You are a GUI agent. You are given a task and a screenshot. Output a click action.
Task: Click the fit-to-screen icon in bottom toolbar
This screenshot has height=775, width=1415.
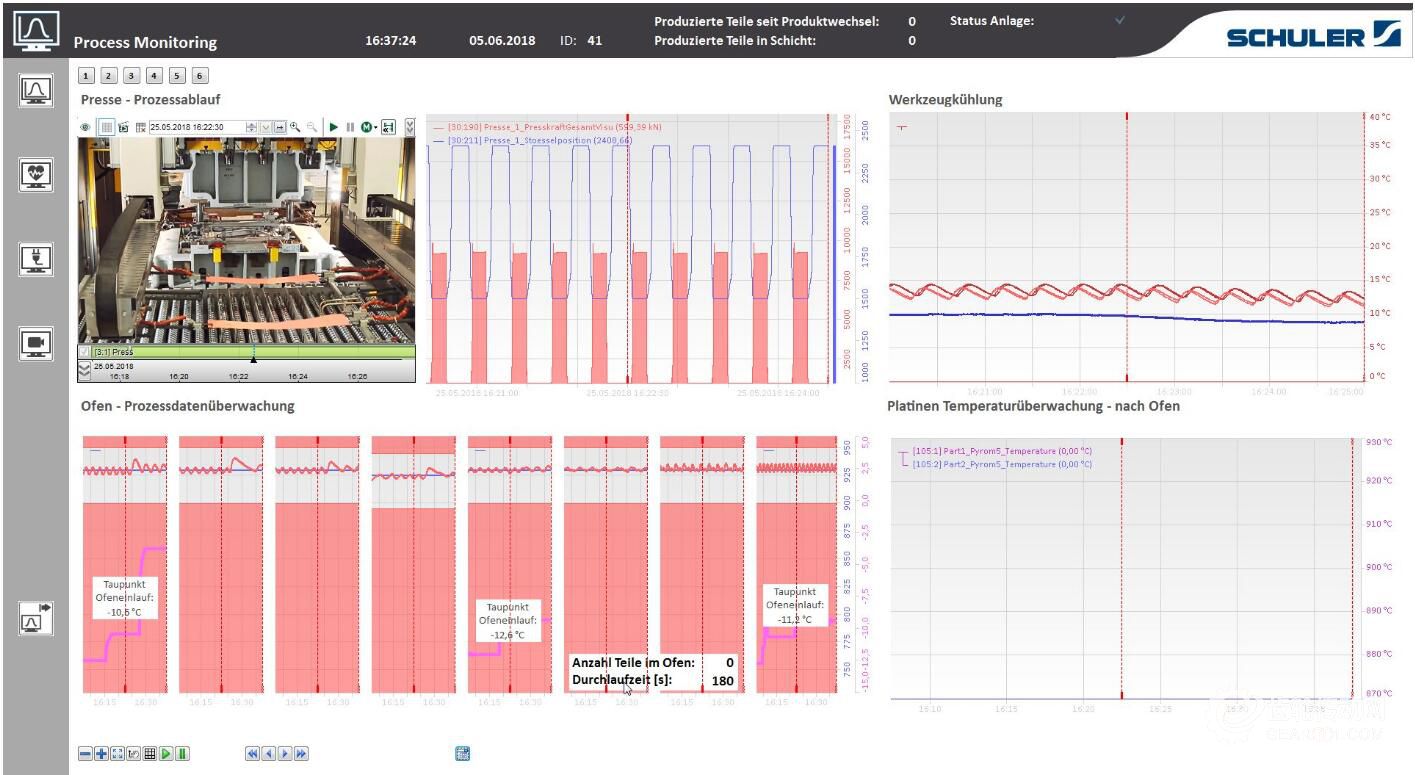117,754
